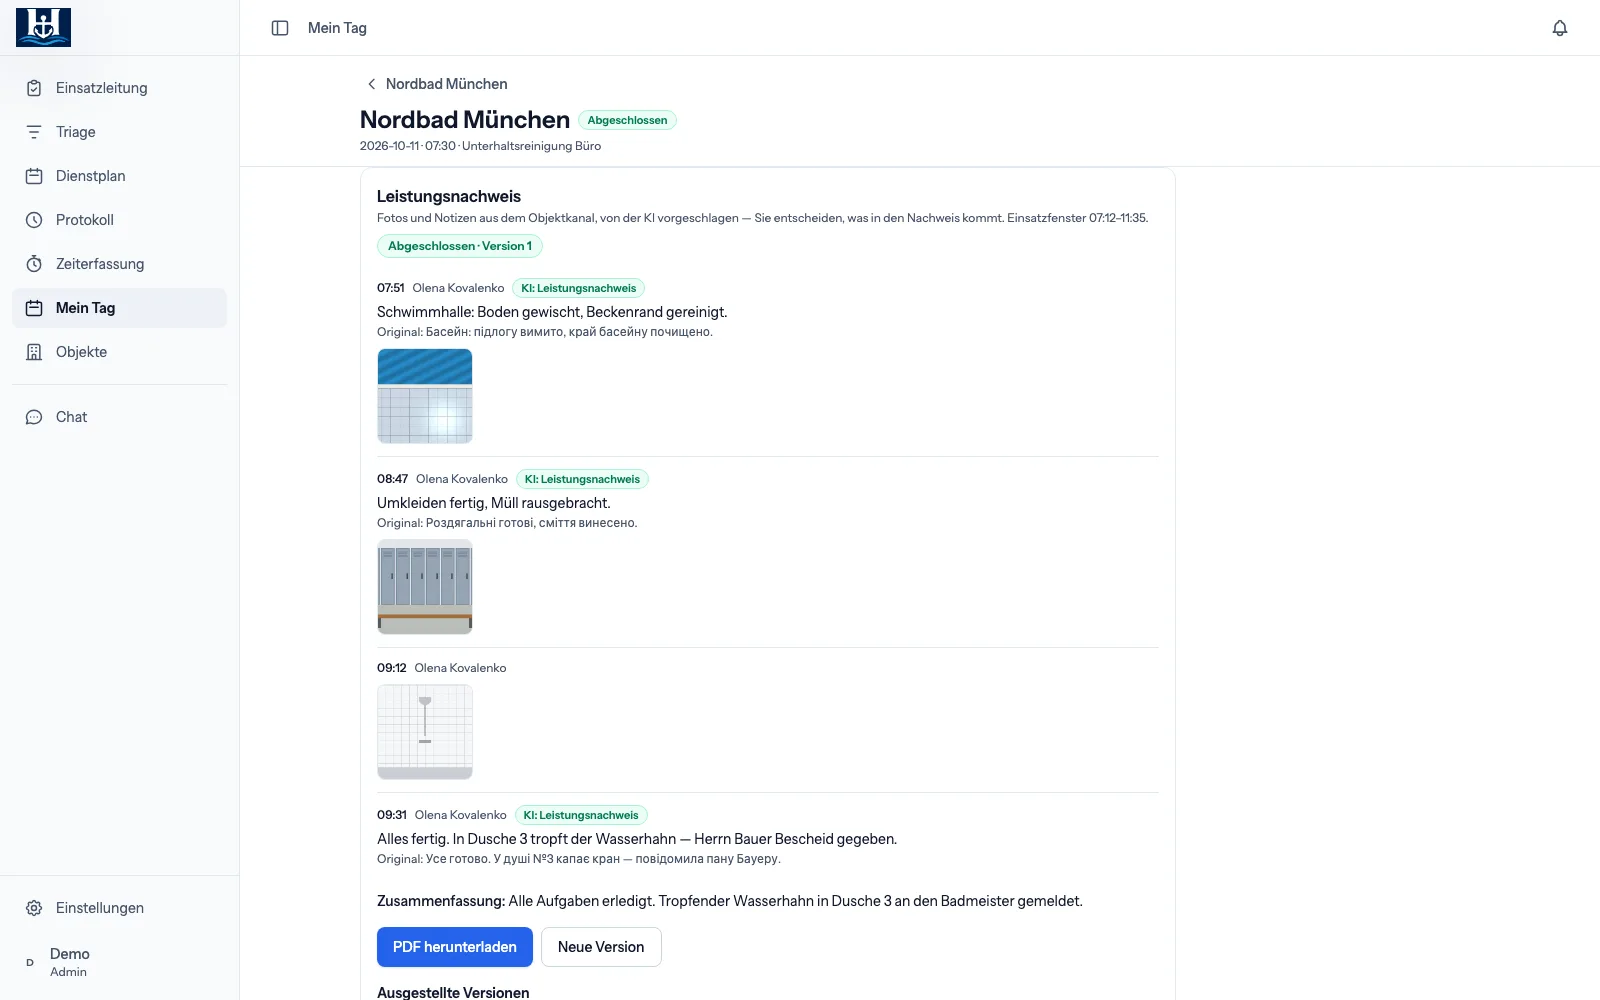Open the swimming pool photo thumbnail
Image resolution: width=1600 pixels, height=1000 pixels.
pos(425,396)
